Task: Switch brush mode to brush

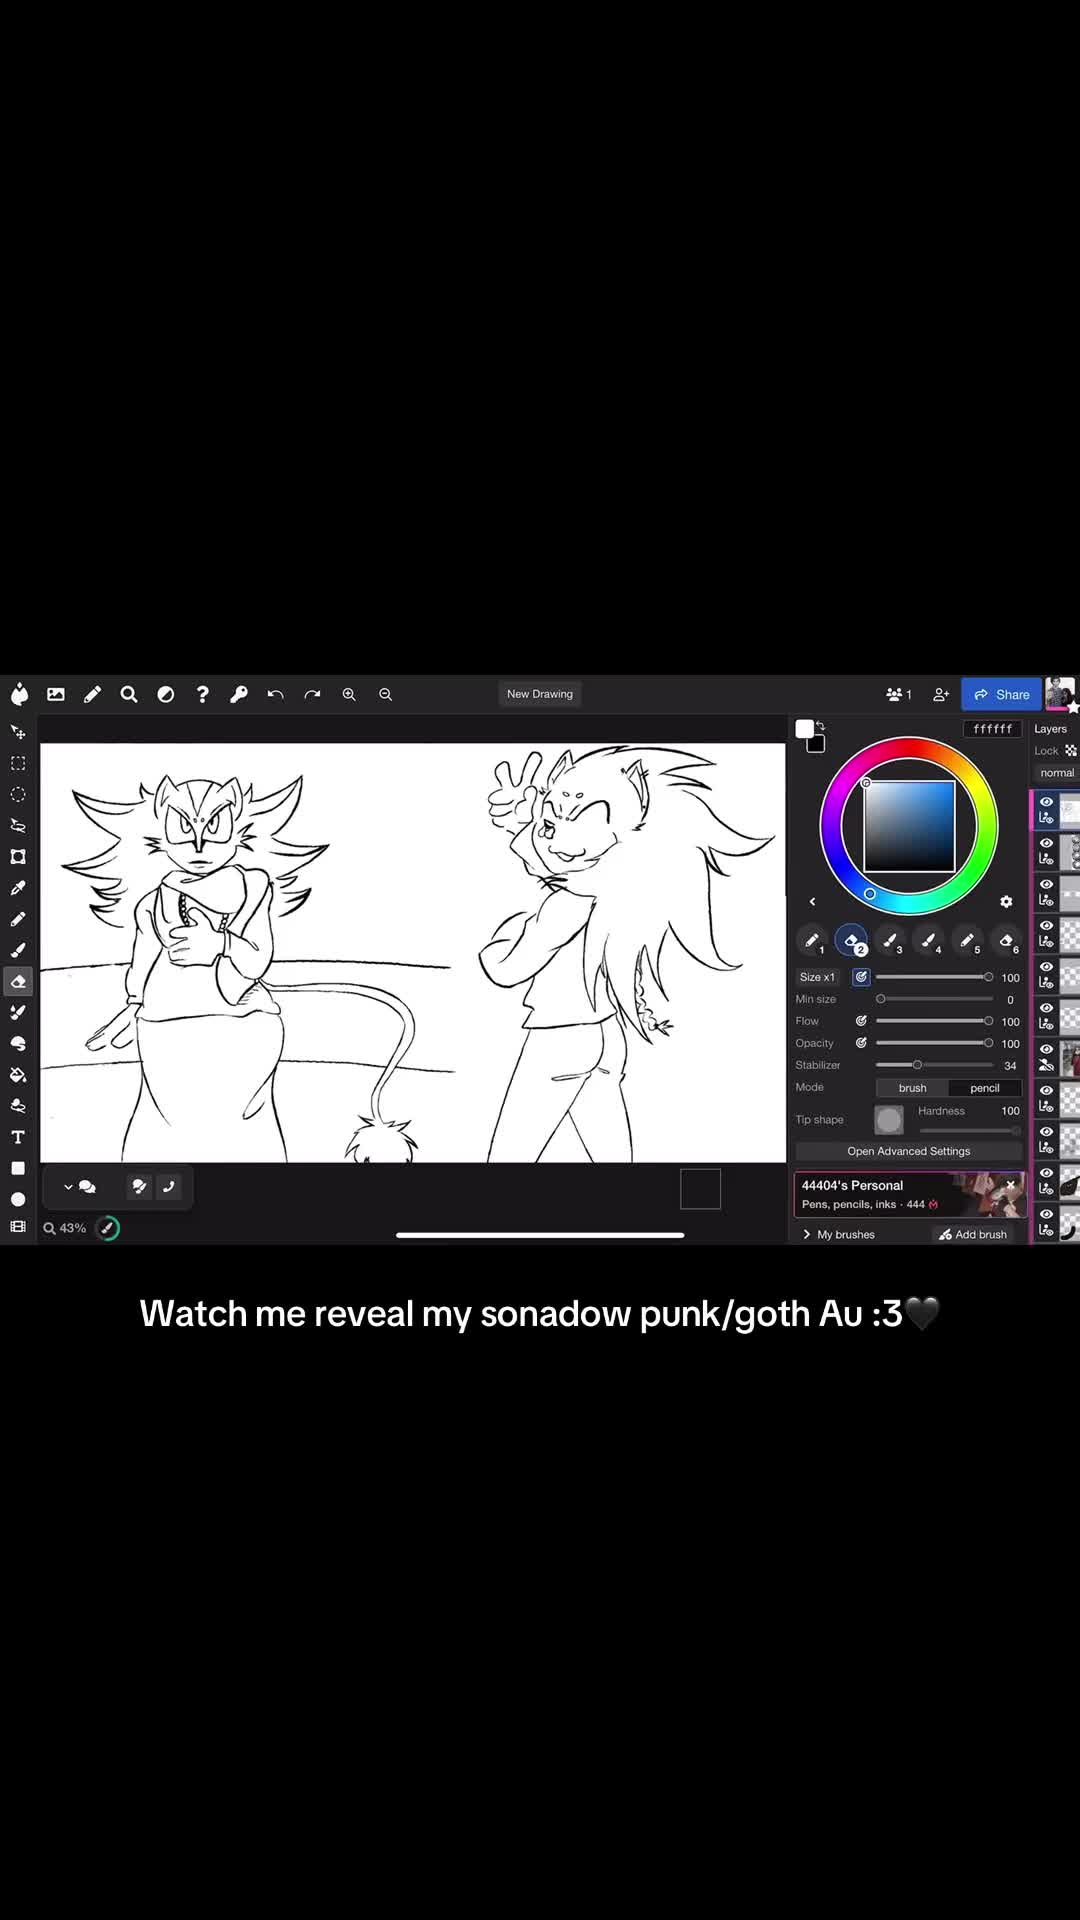Action: coord(912,1088)
